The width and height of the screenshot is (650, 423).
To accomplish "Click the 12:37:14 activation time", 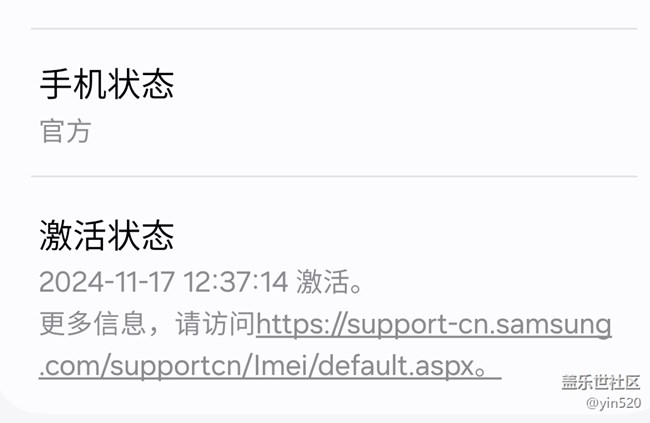I will pyautogui.click(x=235, y=282).
